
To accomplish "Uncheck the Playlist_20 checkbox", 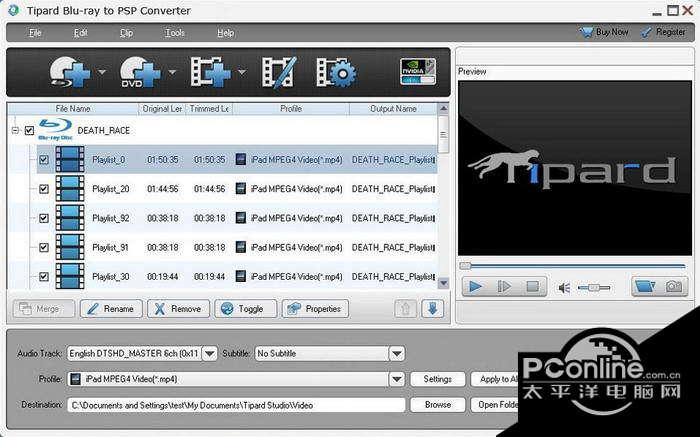I will coord(44,189).
